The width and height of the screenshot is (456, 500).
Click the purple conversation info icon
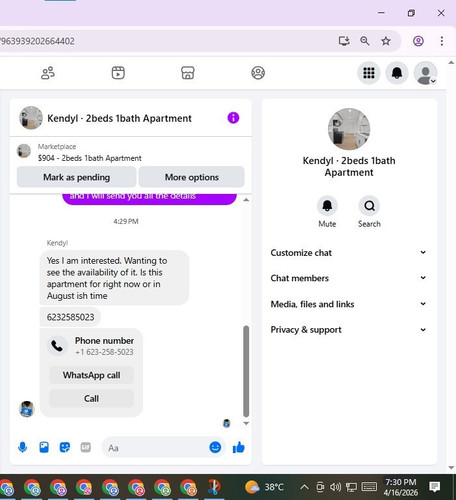click(233, 118)
